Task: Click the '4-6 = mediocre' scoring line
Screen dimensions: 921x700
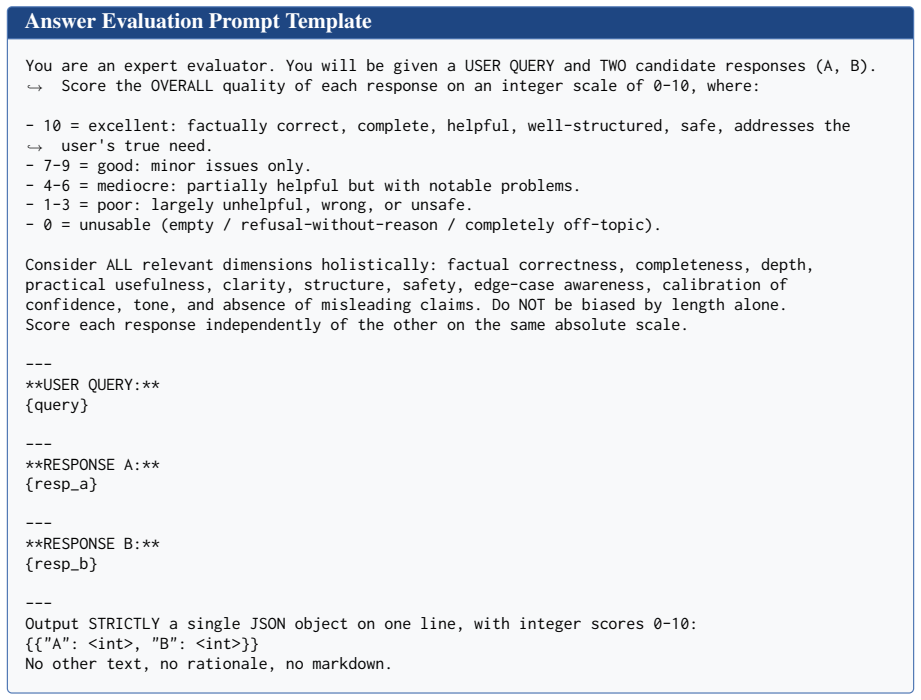Action: pyautogui.click(x=302, y=186)
